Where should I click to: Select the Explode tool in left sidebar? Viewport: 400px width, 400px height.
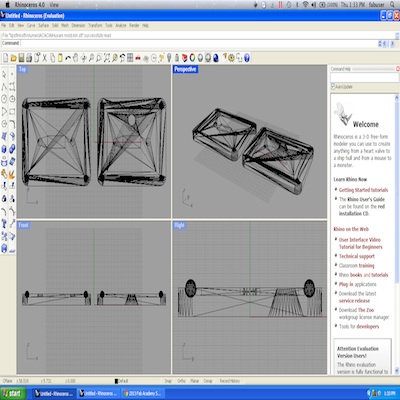coord(12,174)
